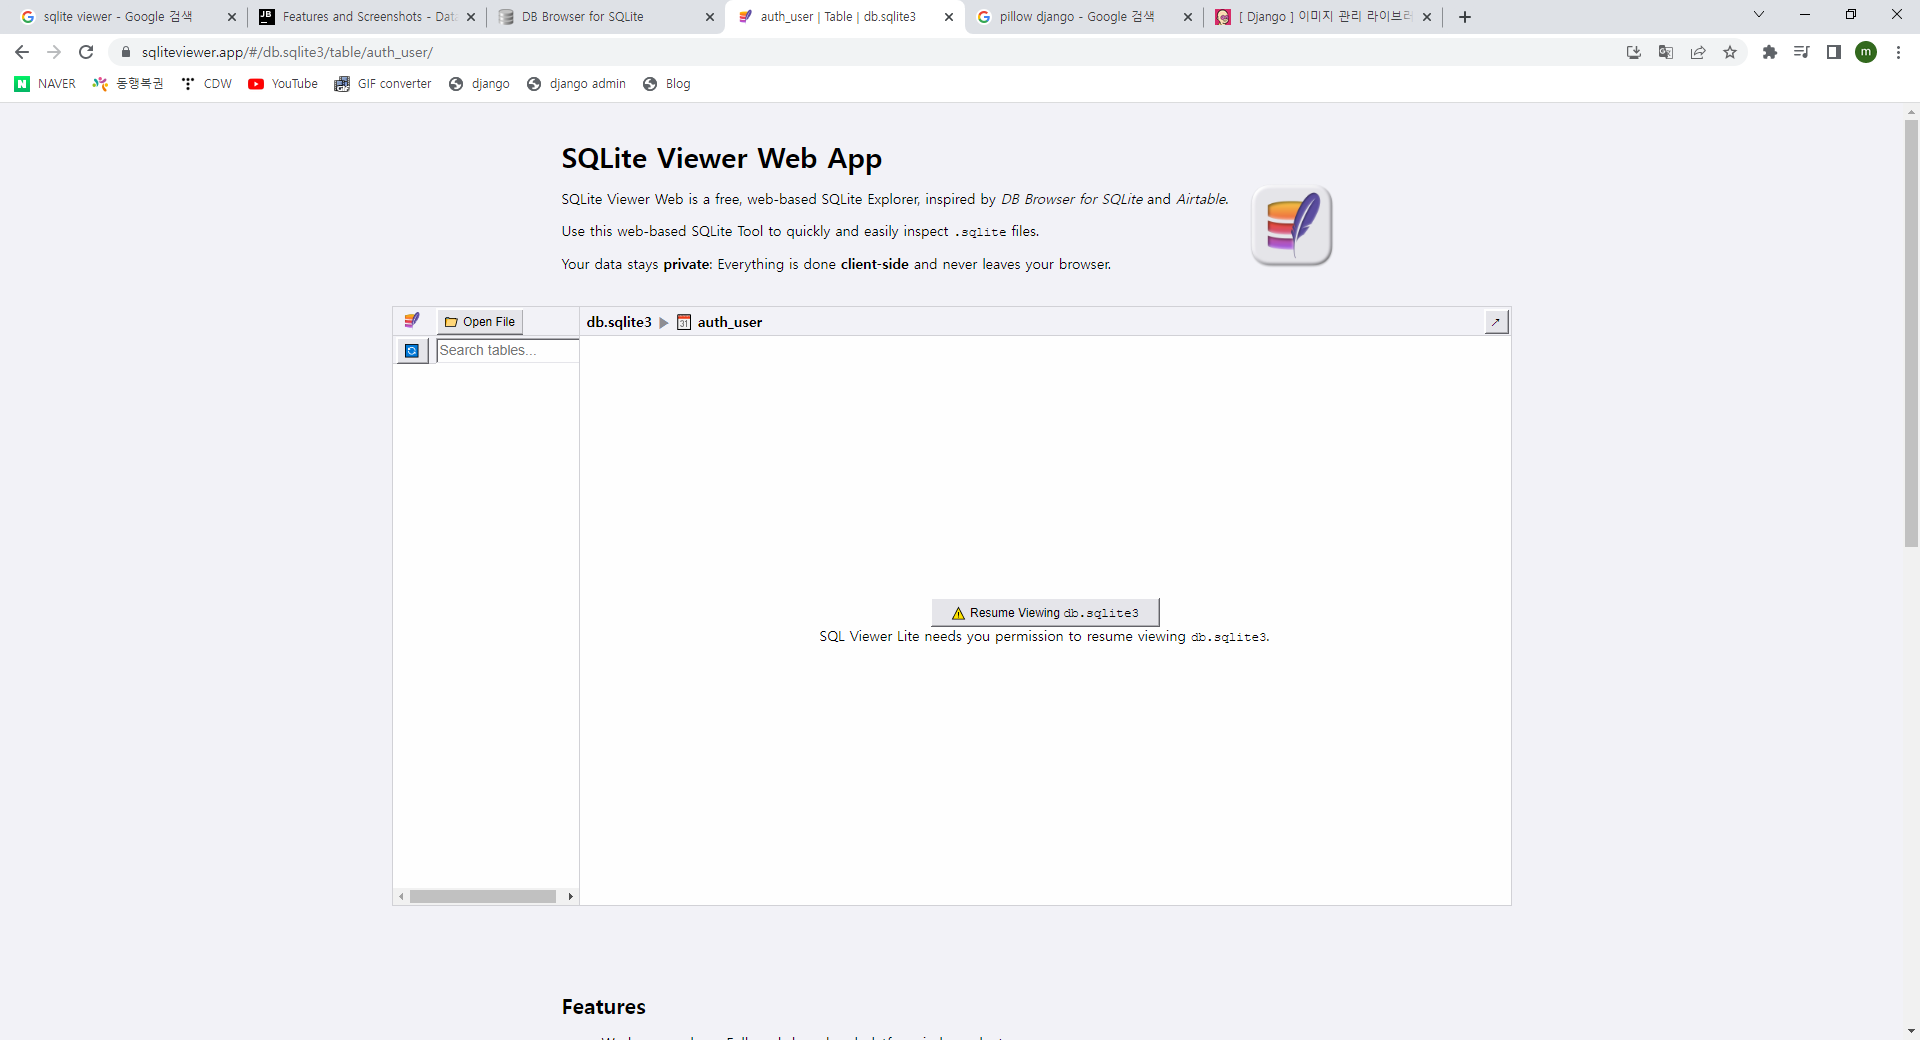Click the SQLite Viewer logo icon beside Open File
Viewport: 1920px width, 1040px height.
tap(412, 321)
